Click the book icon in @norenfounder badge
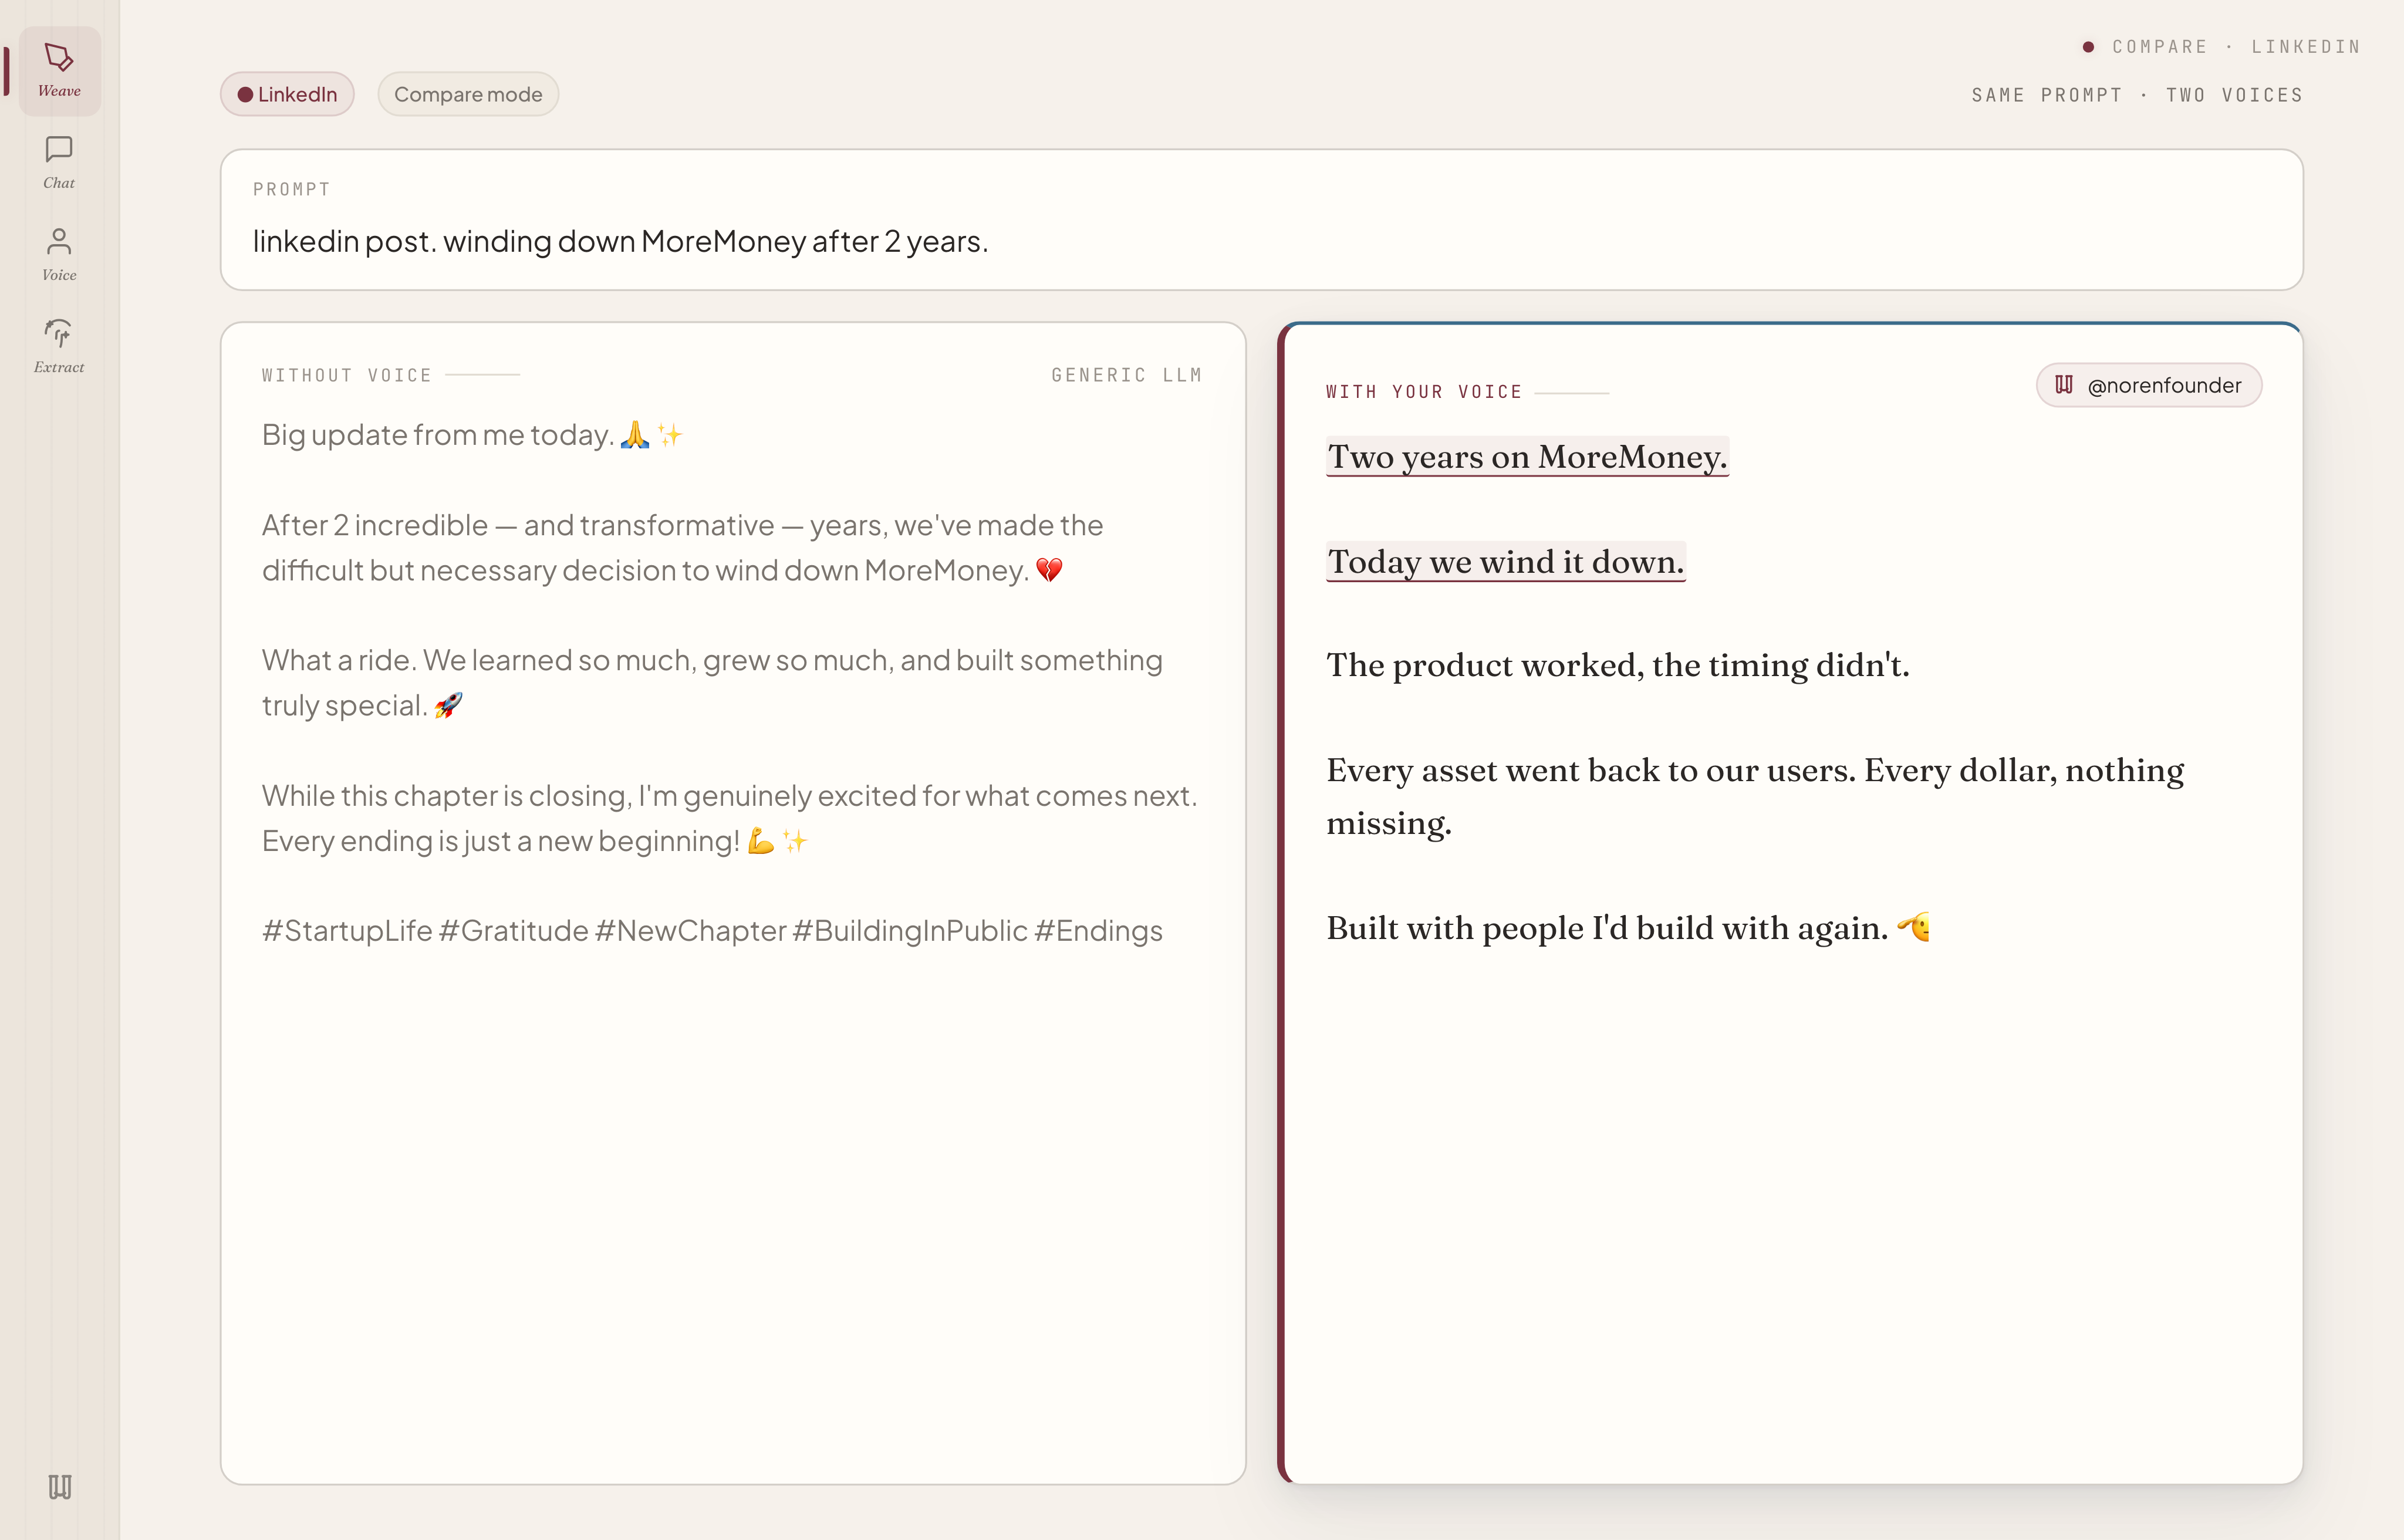 click(2064, 385)
